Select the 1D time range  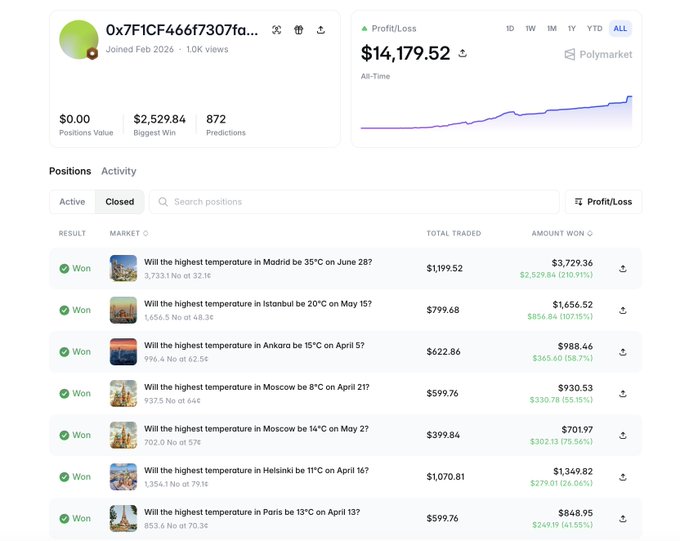(510, 28)
